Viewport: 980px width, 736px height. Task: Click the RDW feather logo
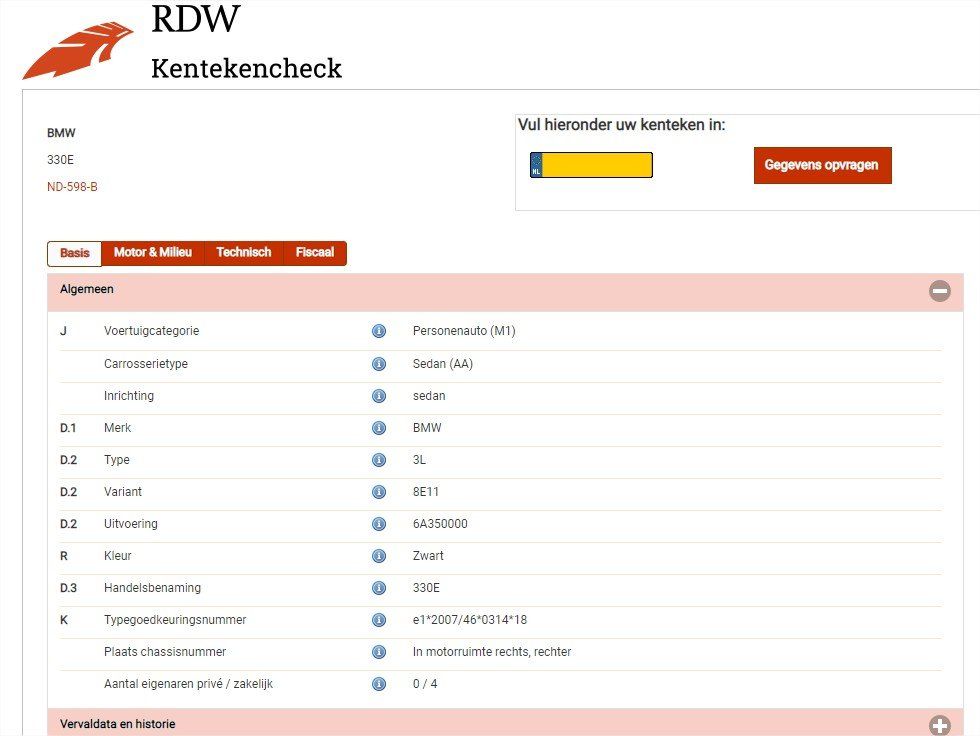coord(78,51)
